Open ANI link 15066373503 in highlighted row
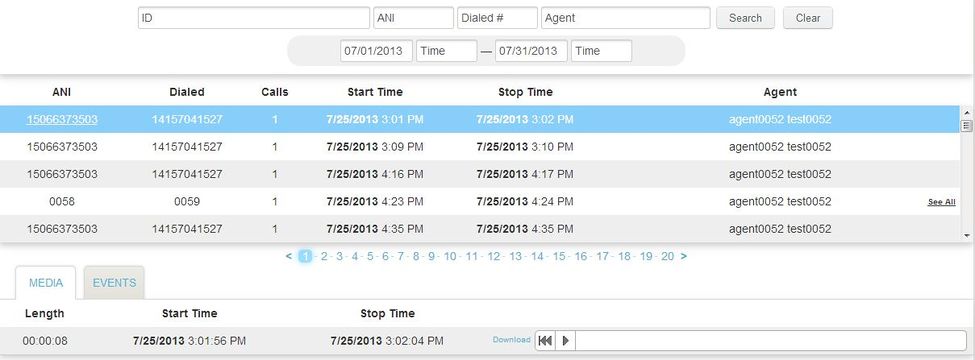 tap(62, 119)
